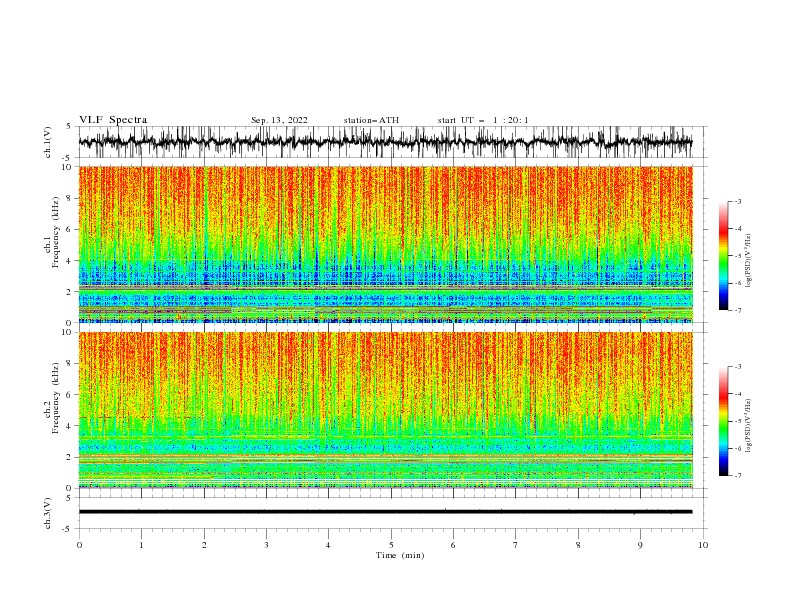Click the ch.1(V) waveform axis label
The image size is (792, 612).
click(47, 142)
